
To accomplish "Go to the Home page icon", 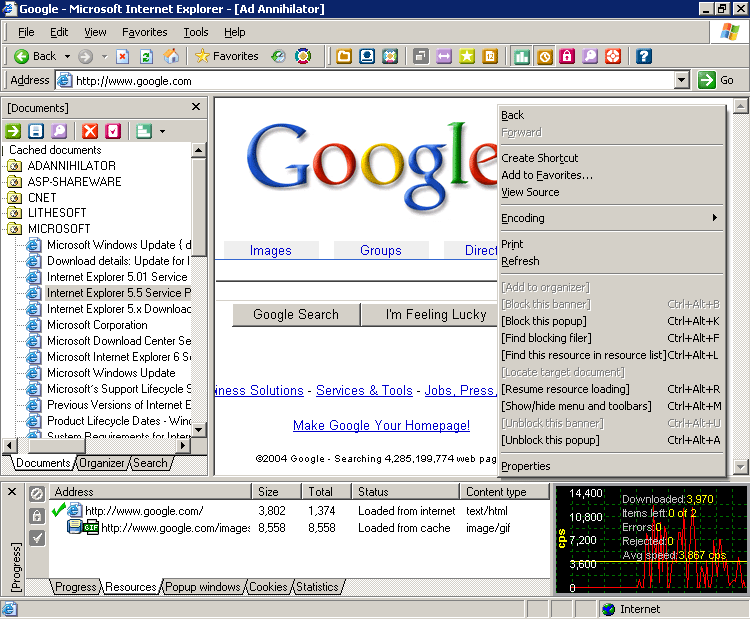I will (171, 56).
